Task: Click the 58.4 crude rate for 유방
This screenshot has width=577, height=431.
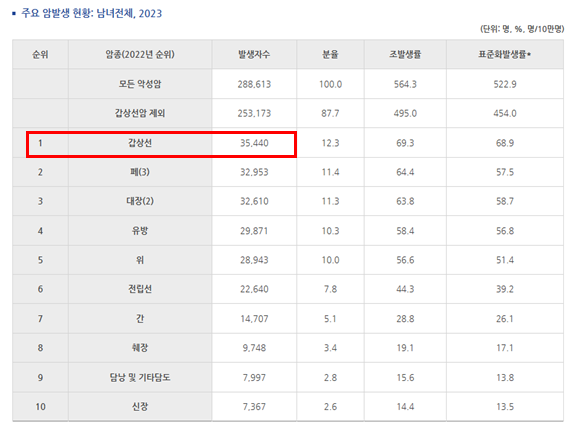Action: tap(405, 231)
